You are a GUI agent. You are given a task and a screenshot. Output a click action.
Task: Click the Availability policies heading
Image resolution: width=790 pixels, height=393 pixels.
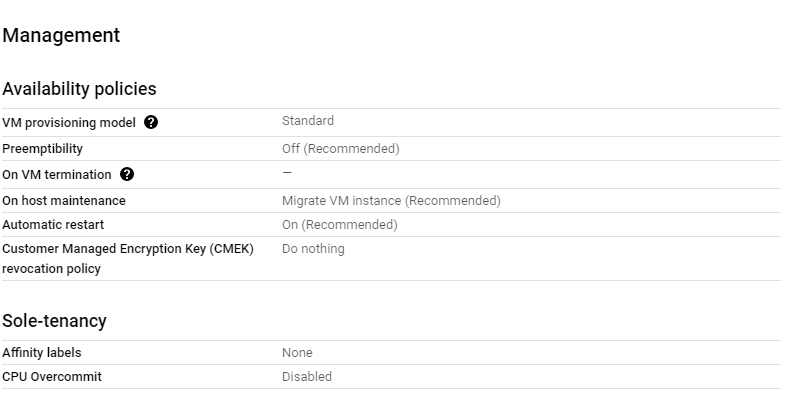tap(79, 89)
